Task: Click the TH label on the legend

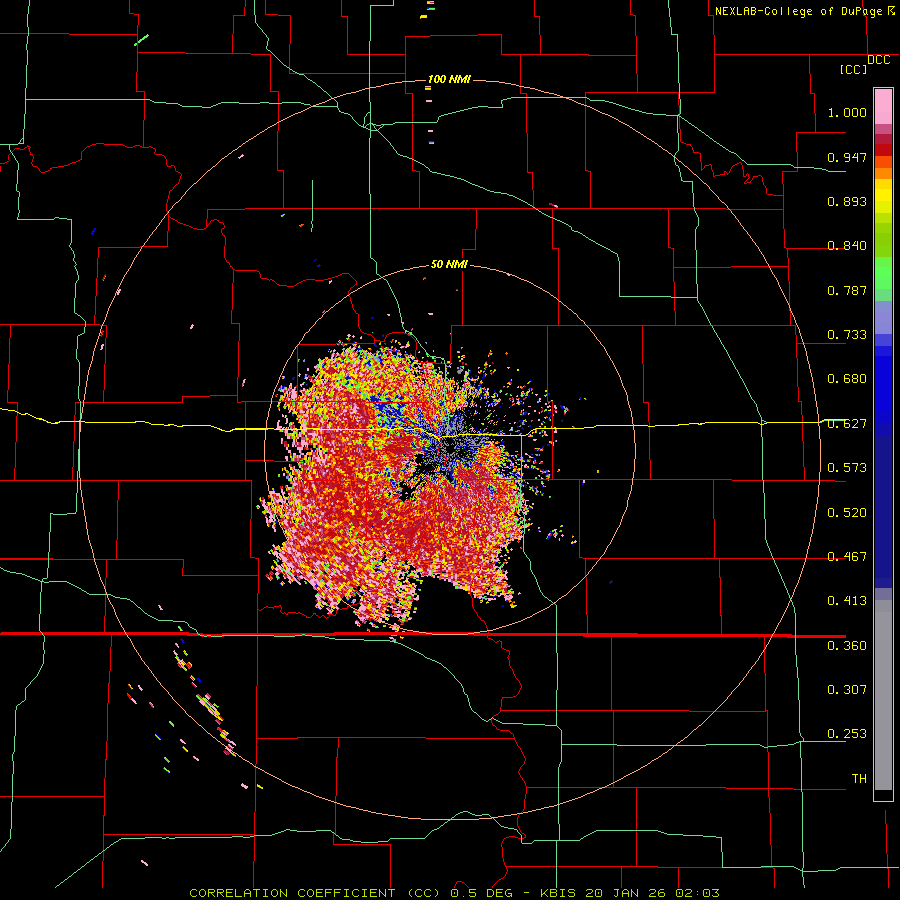Action: tap(859, 779)
